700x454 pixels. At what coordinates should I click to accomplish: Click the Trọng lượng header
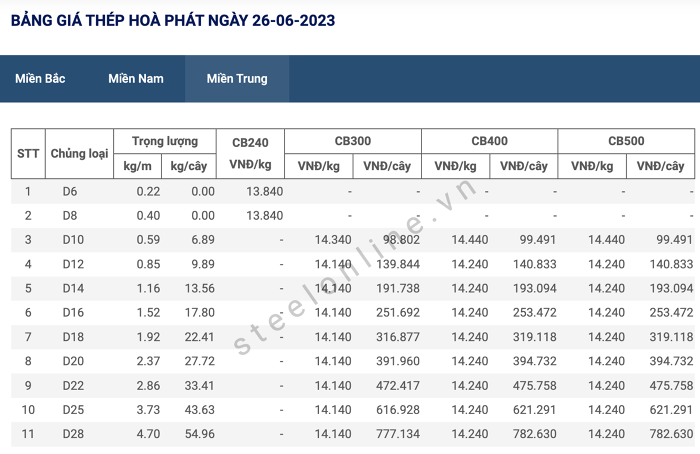(x=165, y=141)
